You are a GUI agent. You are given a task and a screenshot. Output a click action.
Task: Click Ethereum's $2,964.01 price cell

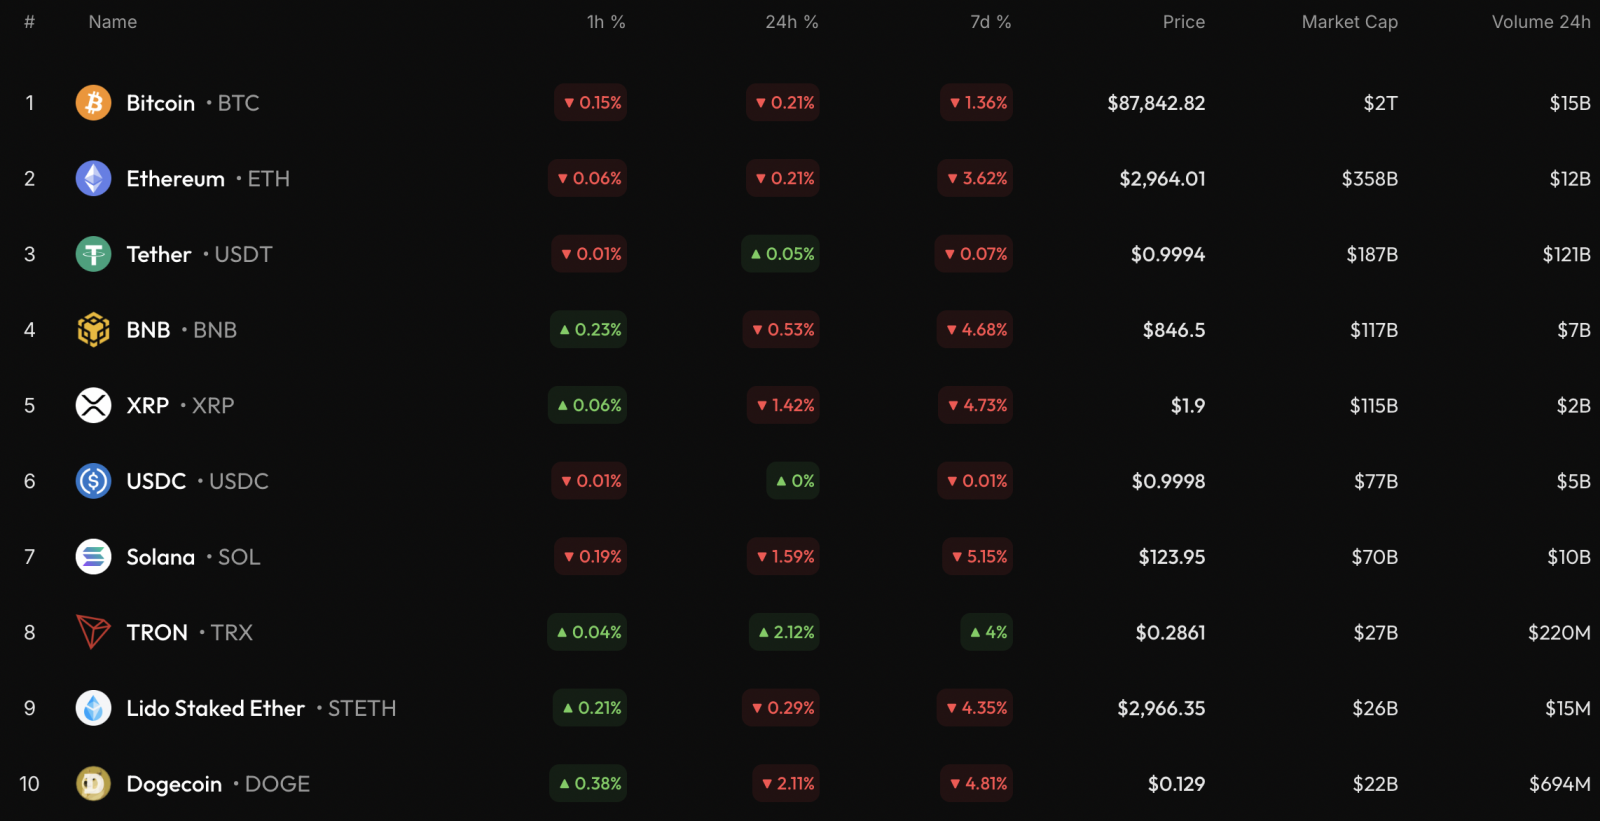[x=1162, y=179]
